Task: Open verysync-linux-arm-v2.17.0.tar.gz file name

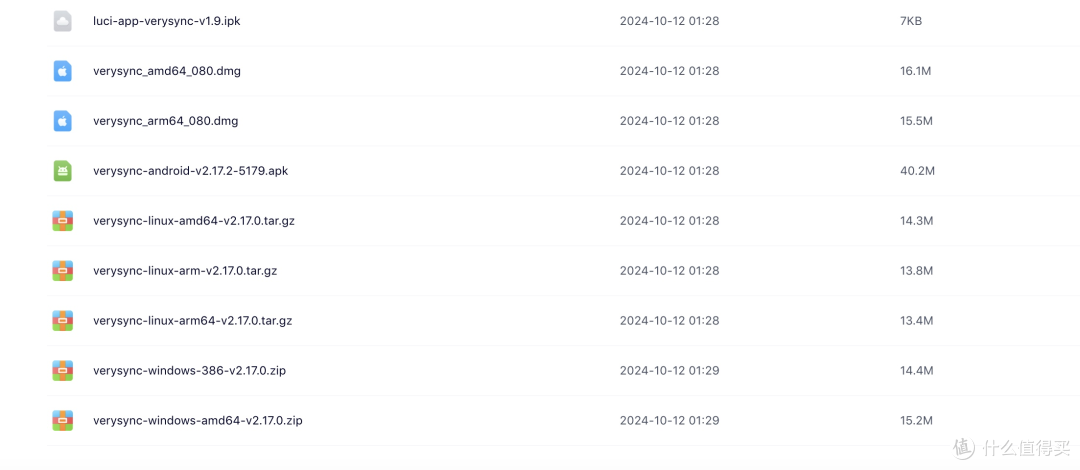Action: 185,271
